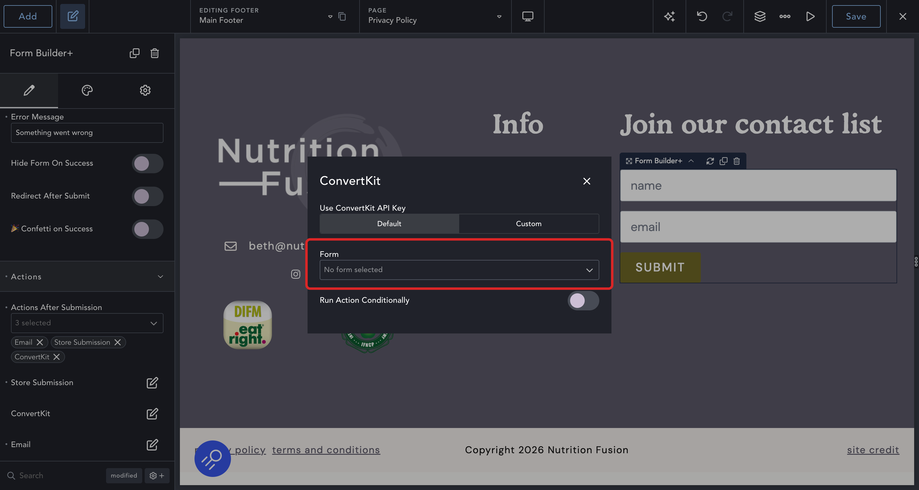Click the redo arrow icon
919x490 pixels.
click(x=727, y=16)
